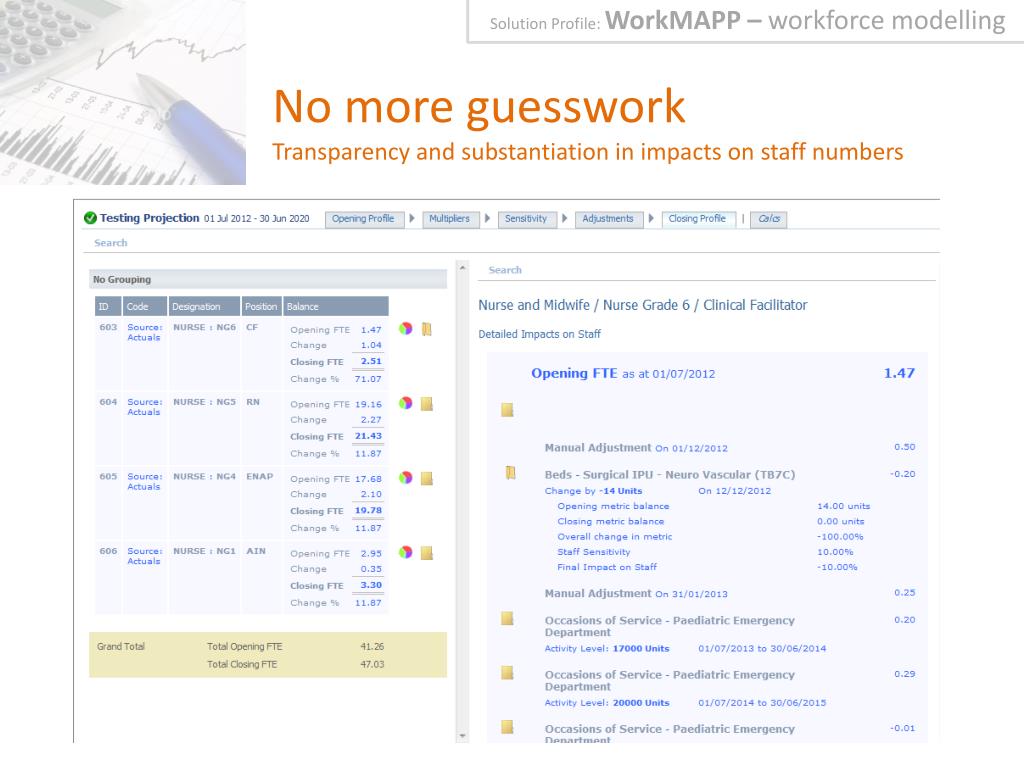Open pie chart icon for row 604
Screen dimensions: 1024x768
click(406, 403)
